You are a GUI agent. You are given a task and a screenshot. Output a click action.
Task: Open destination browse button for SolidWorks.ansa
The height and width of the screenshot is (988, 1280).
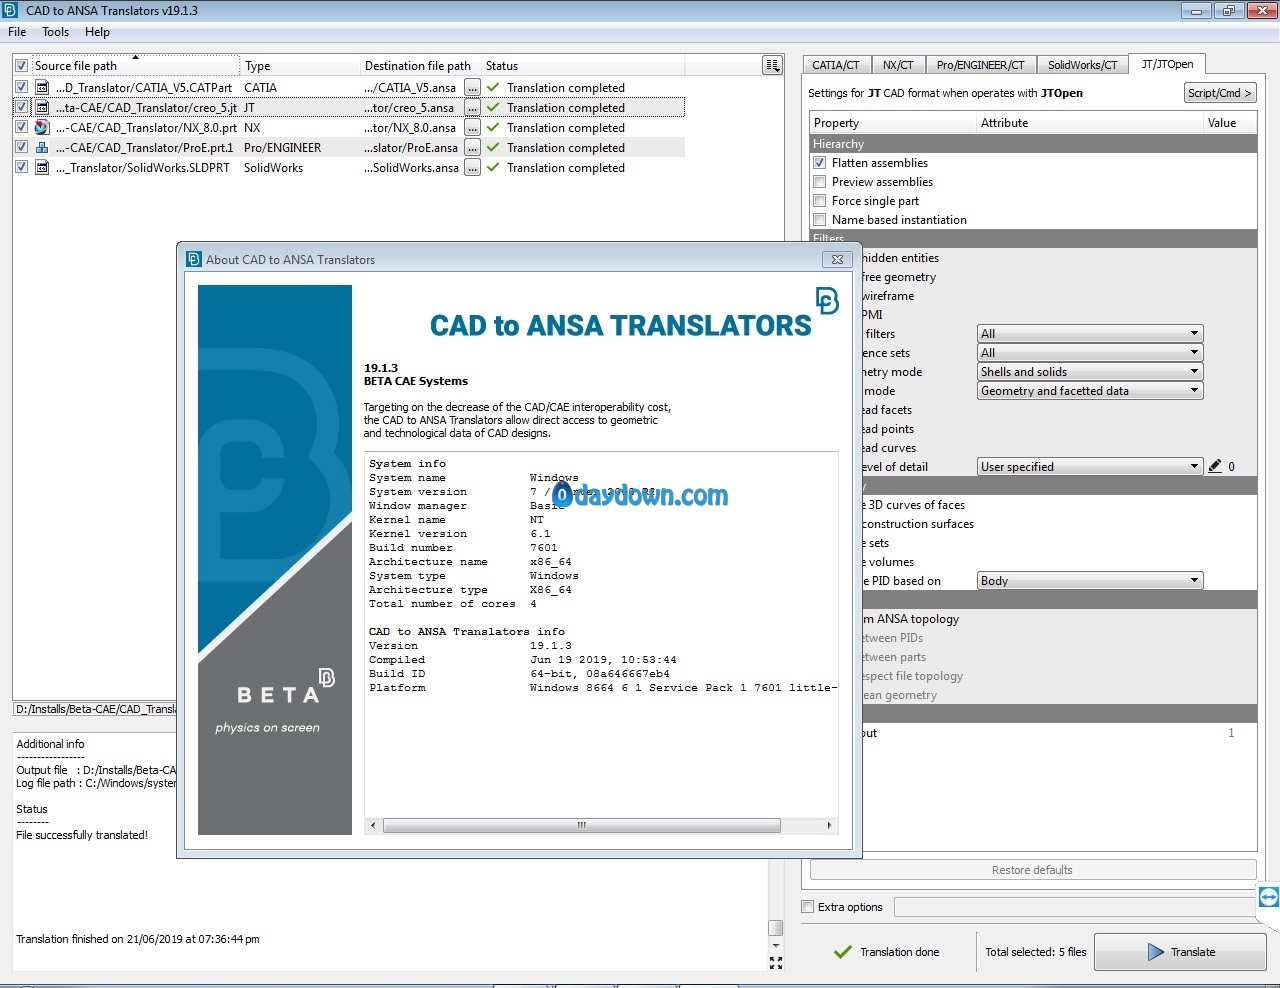[x=472, y=168]
